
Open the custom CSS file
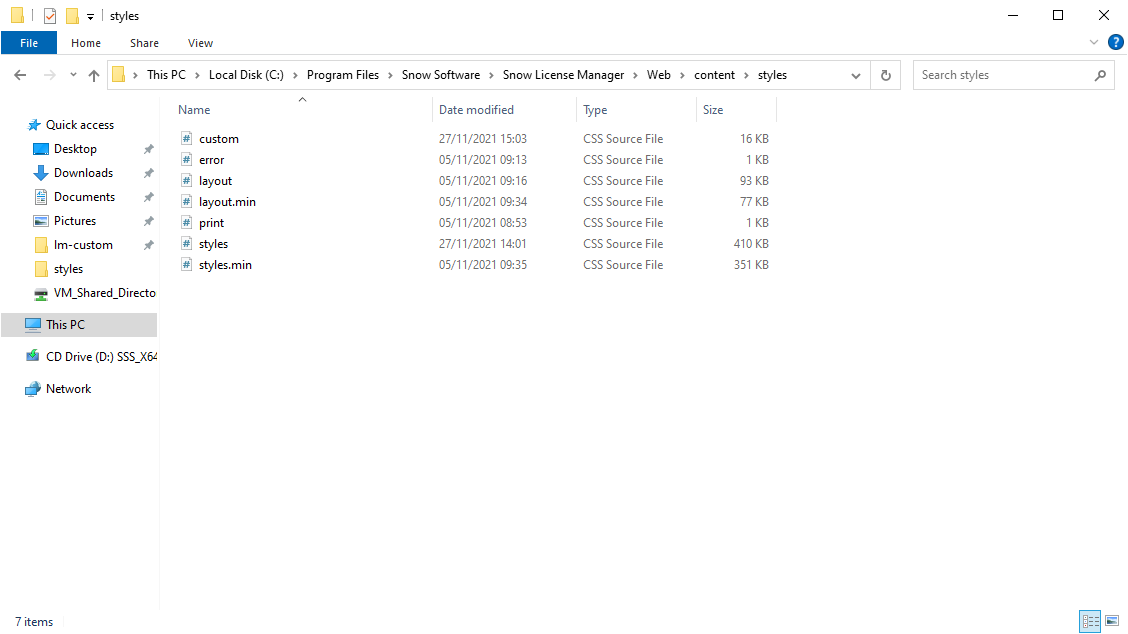[x=218, y=139]
